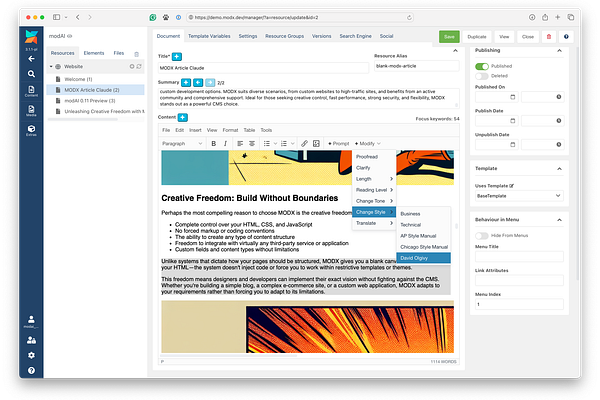This screenshot has width=600, height=400.
Task: Click the dark help icon button near Close
Action: point(566,37)
